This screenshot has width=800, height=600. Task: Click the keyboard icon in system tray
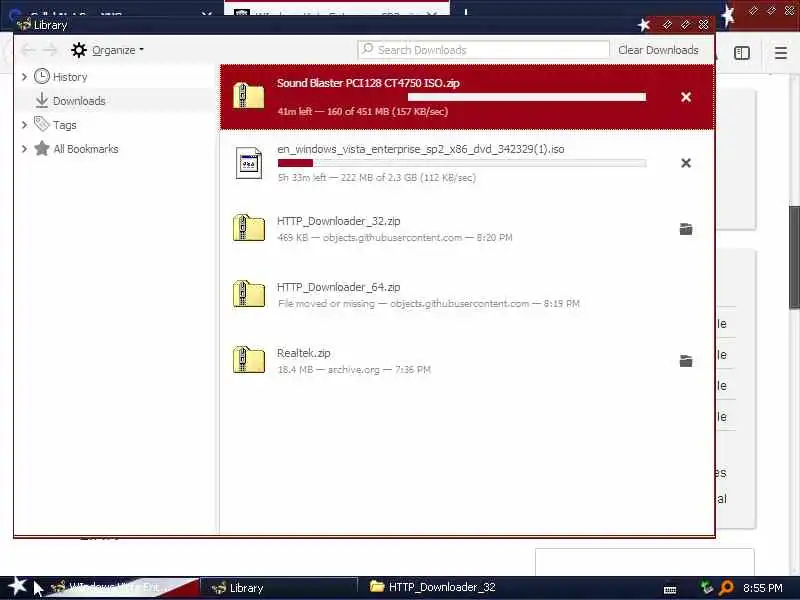[x=670, y=589]
